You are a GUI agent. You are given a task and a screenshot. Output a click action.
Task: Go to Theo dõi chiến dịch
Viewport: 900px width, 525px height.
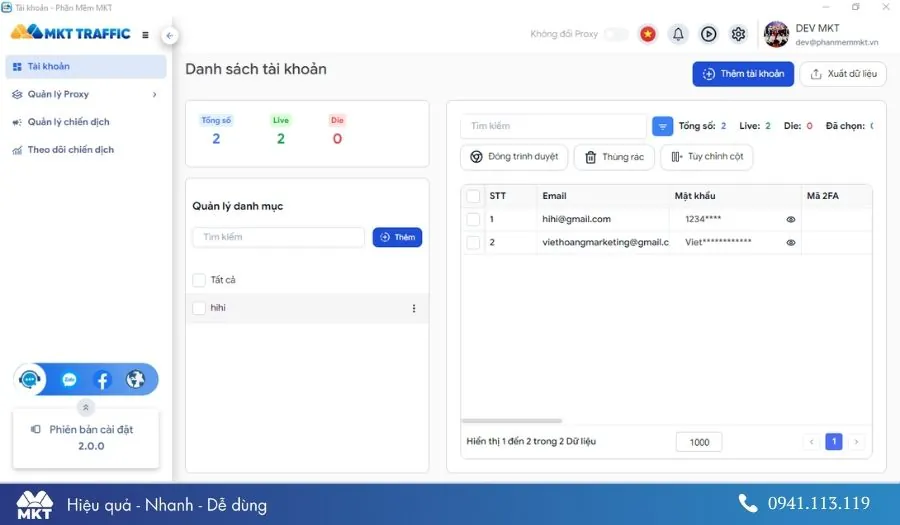[70, 150]
